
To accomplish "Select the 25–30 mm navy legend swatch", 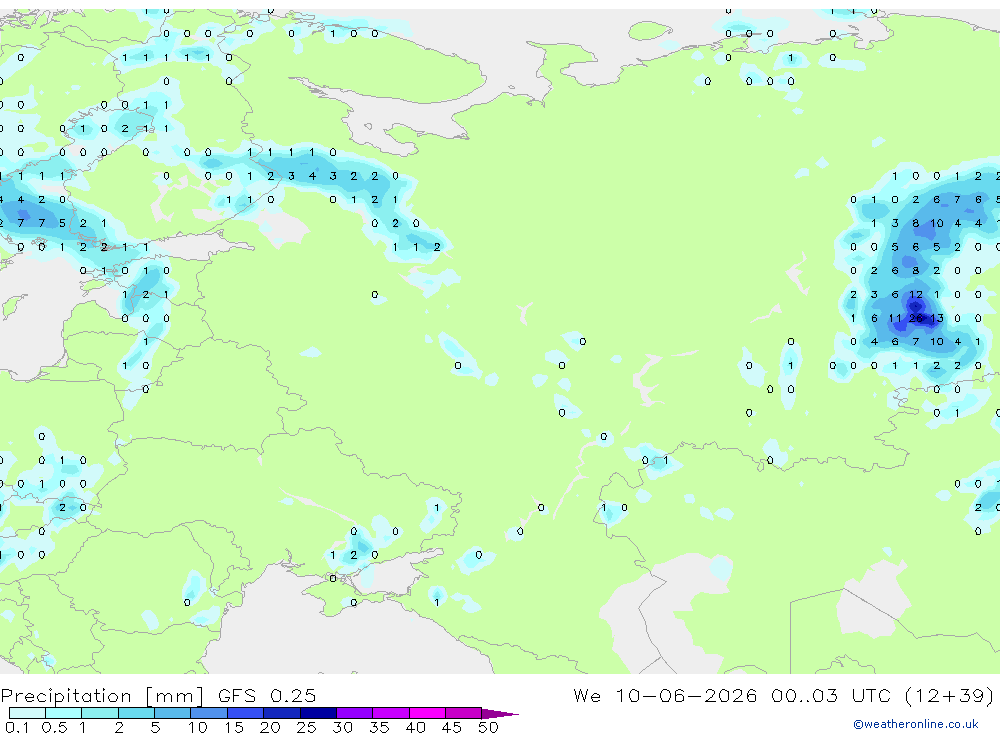I will coord(318,713).
